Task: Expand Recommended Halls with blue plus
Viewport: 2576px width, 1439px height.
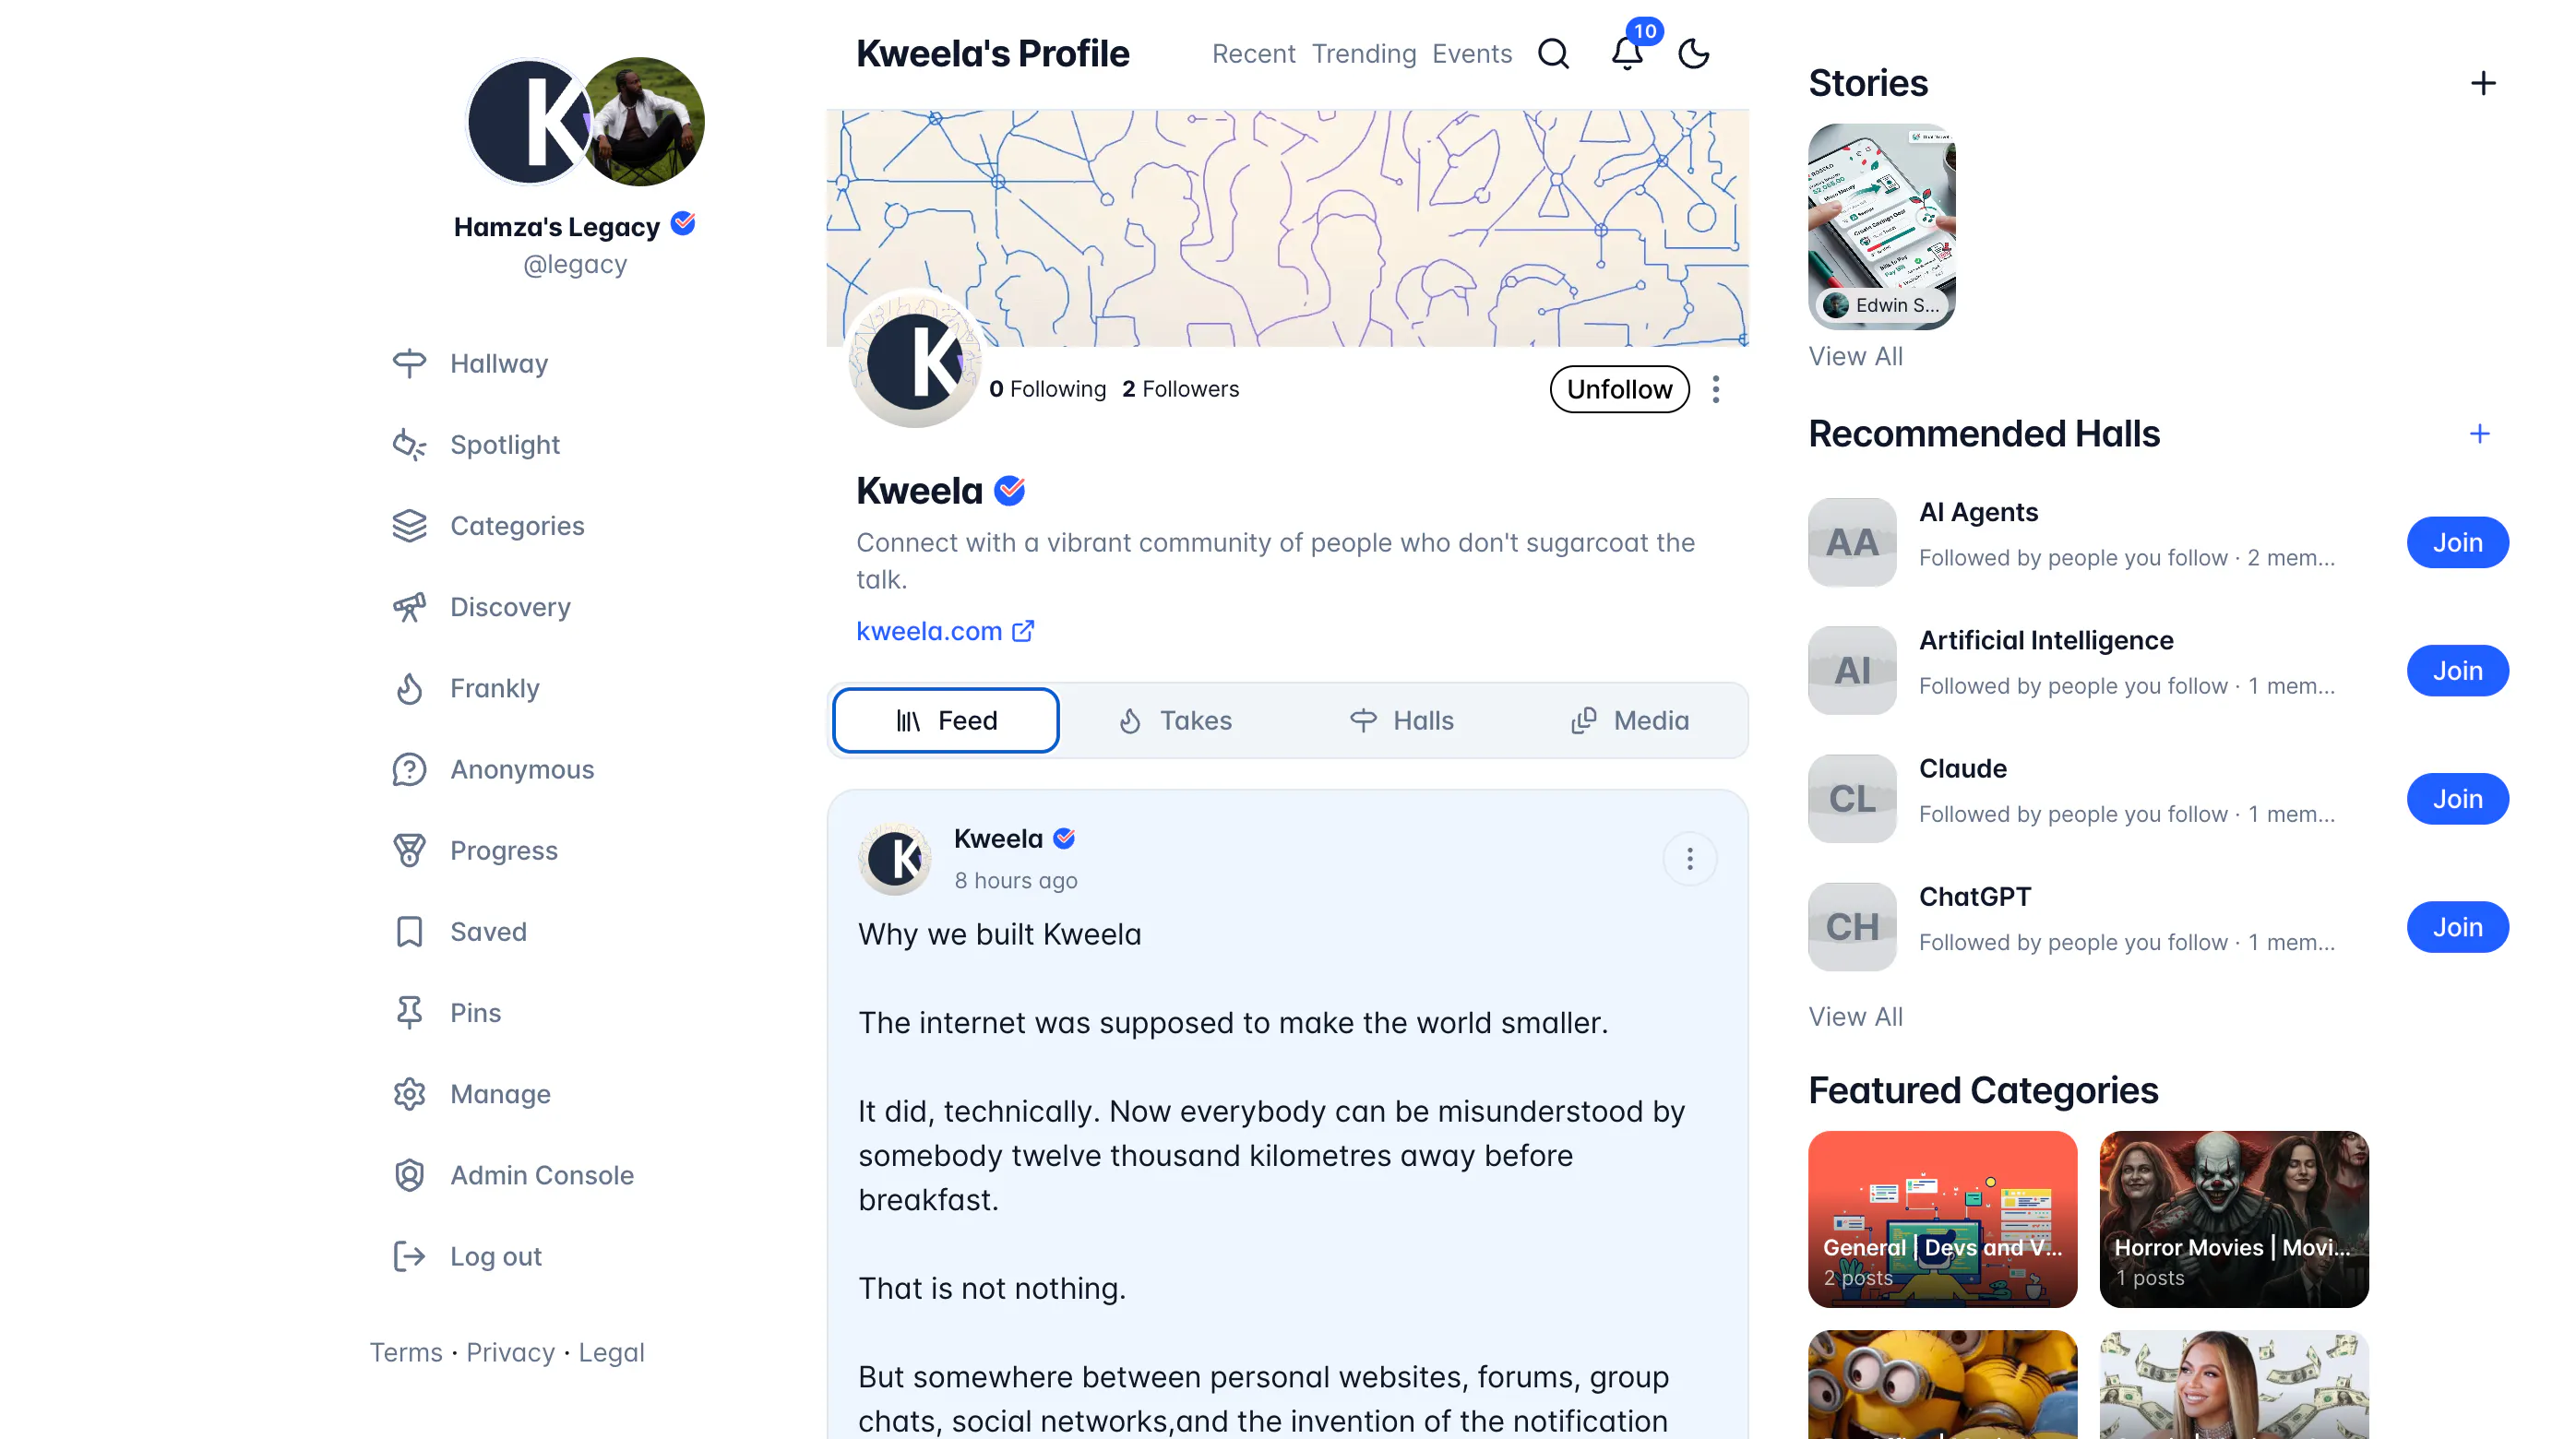Action: click(x=2478, y=434)
